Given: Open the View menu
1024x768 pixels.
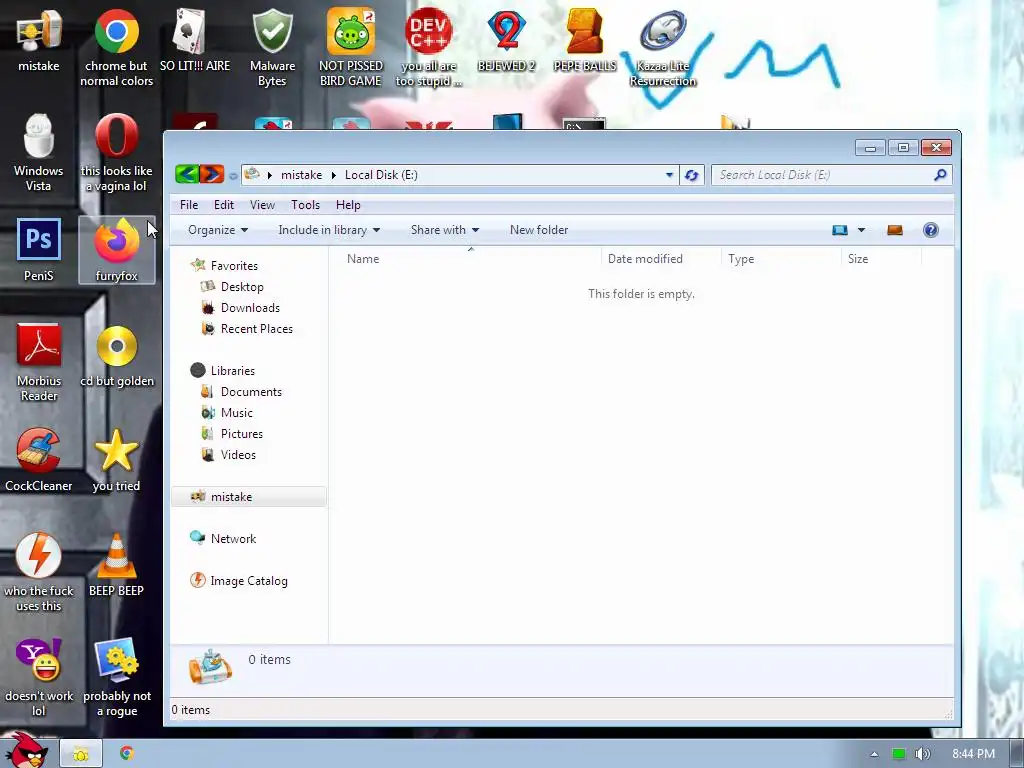Looking at the screenshot, I should 262,205.
